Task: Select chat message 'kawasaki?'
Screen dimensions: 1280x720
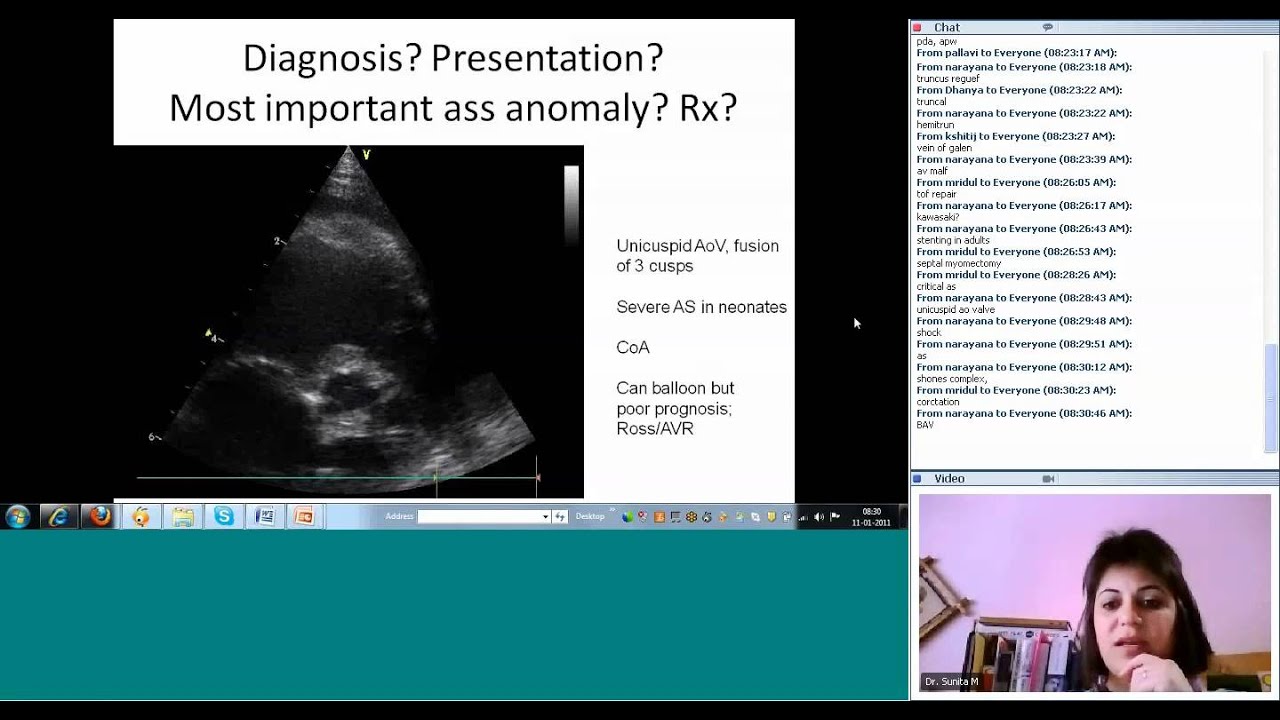Action: click(937, 218)
